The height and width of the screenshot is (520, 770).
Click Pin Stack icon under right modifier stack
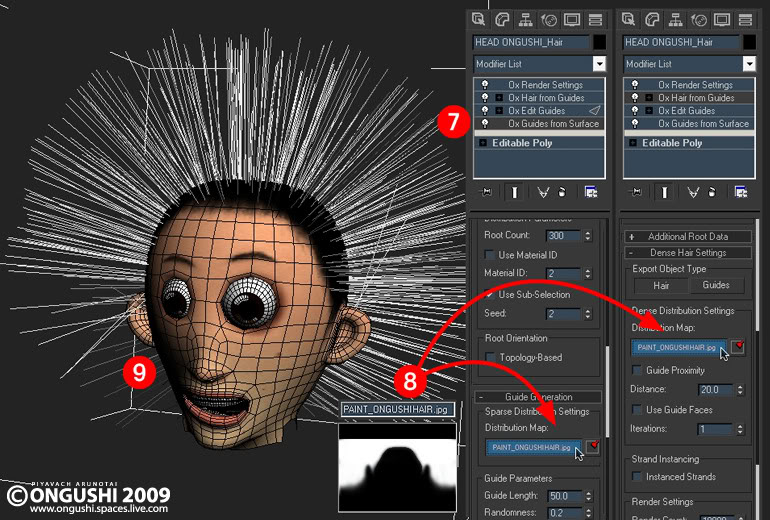click(x=636, y=192)
